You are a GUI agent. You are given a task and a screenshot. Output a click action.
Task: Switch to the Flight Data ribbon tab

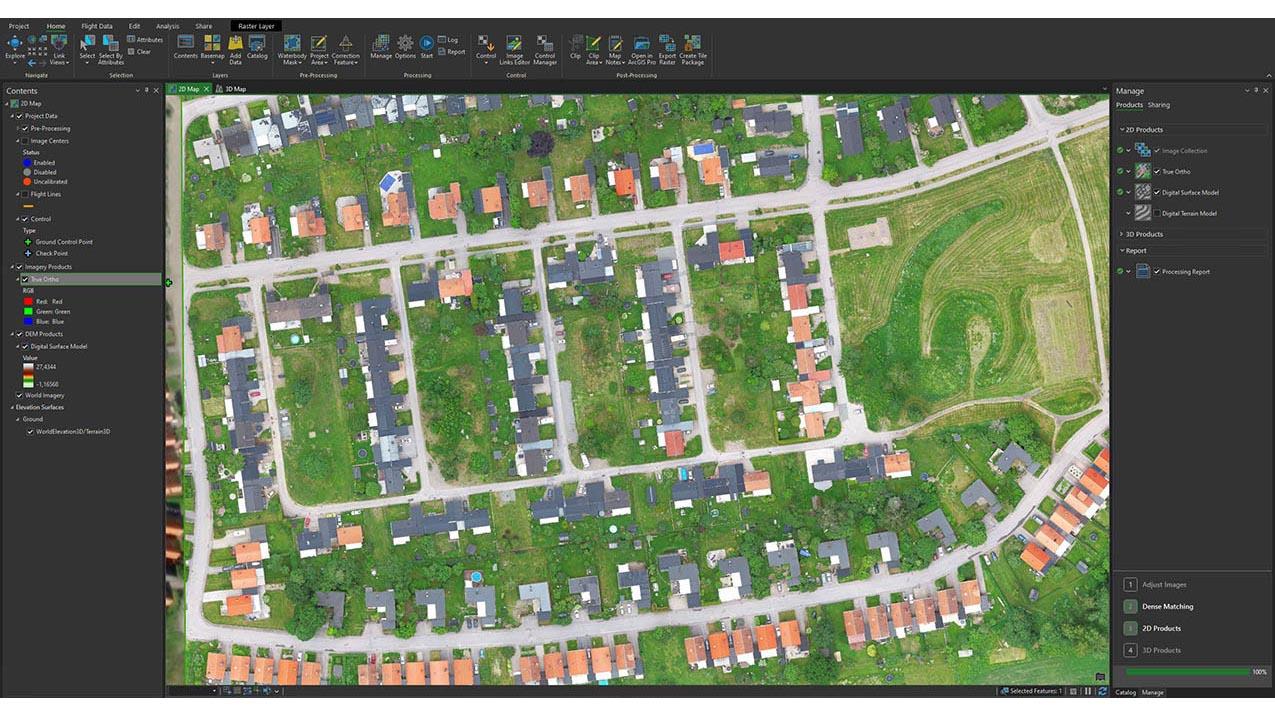(96, 26)
